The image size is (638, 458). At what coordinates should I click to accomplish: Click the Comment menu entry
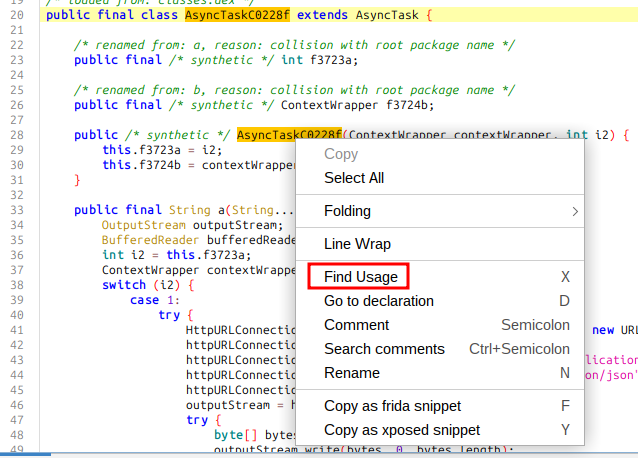tap(357, 325)
